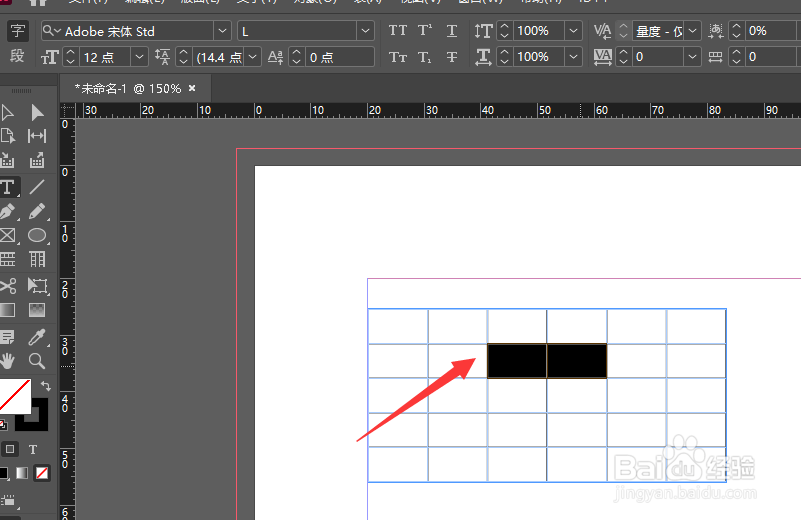Image resolution: width=801 pixels, height=520 pixels.
Task: Select the Vertical Grid tool
Action: coord(37,259)
